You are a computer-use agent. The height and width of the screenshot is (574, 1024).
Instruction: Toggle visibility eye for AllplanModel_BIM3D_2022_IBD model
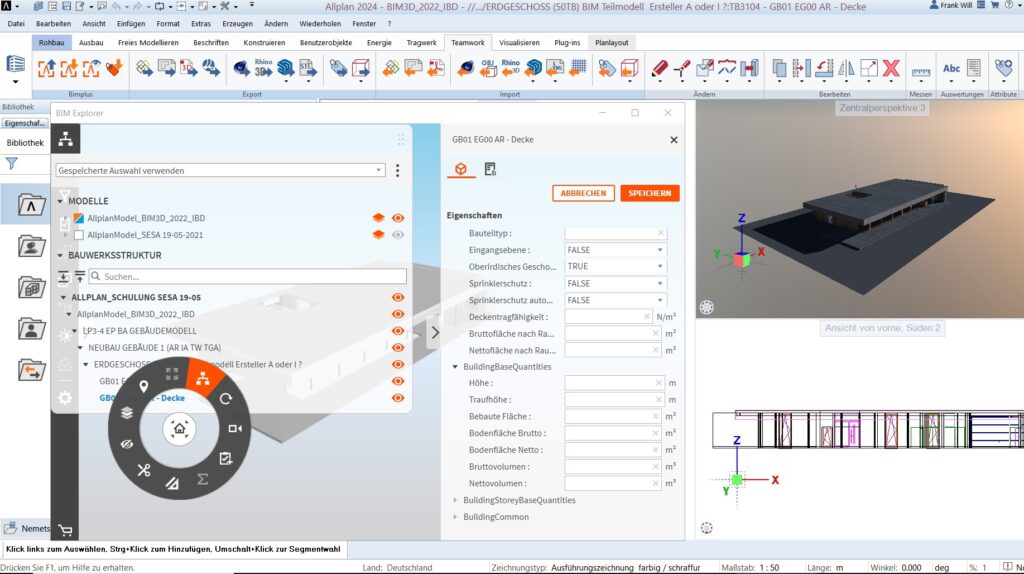tap(398, 217)
